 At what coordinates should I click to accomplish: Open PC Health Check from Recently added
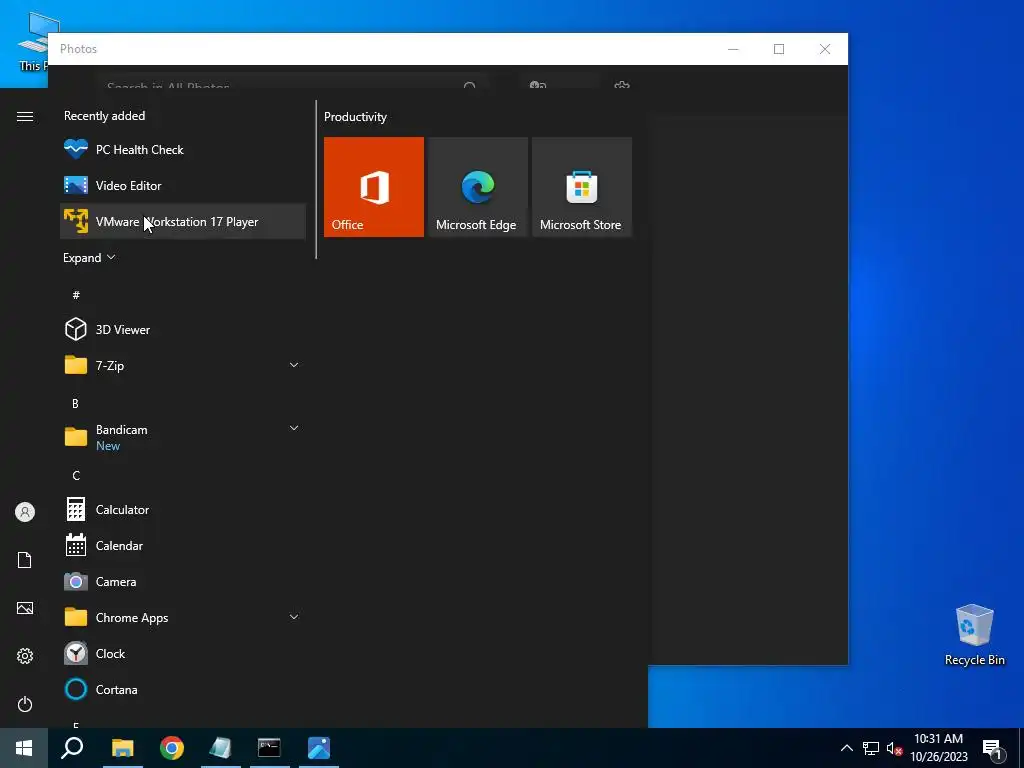point(183,150)
